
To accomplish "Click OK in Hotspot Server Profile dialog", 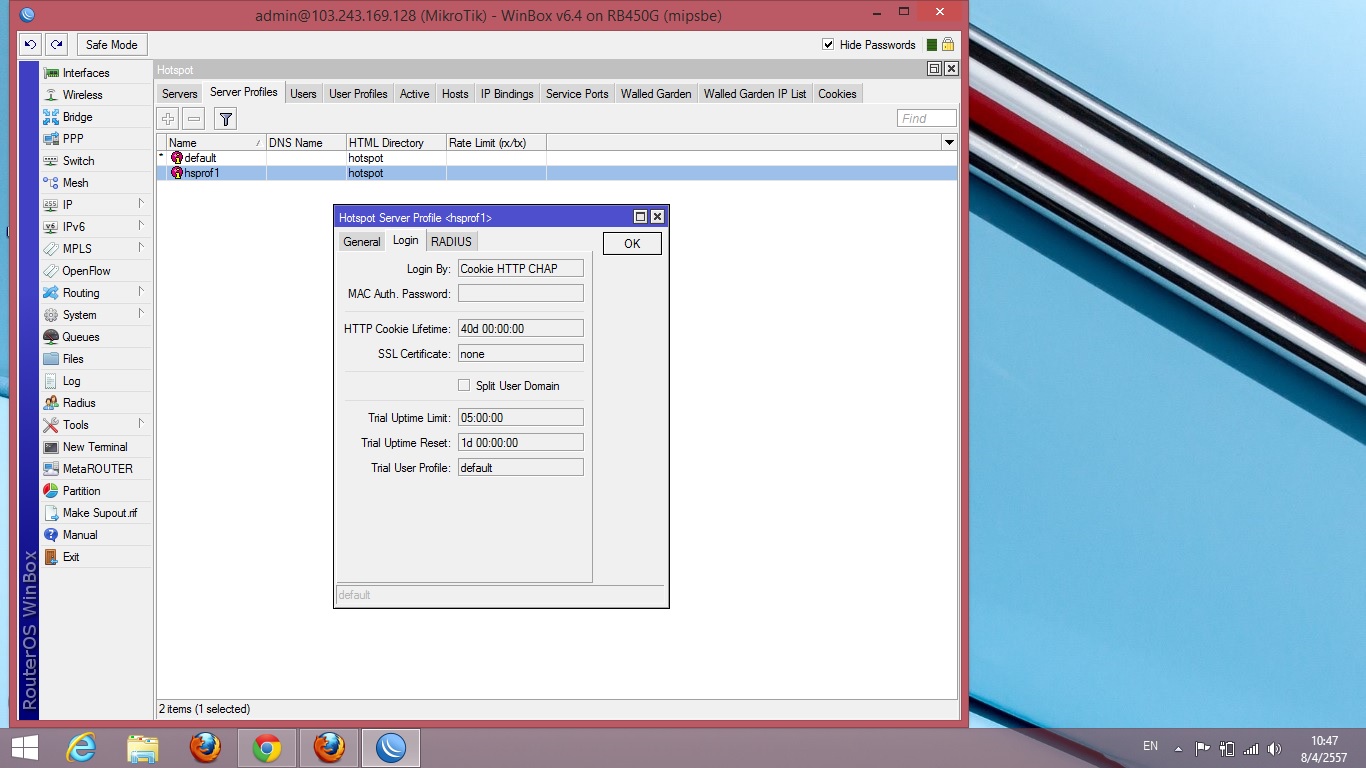I will coord(632,244).
